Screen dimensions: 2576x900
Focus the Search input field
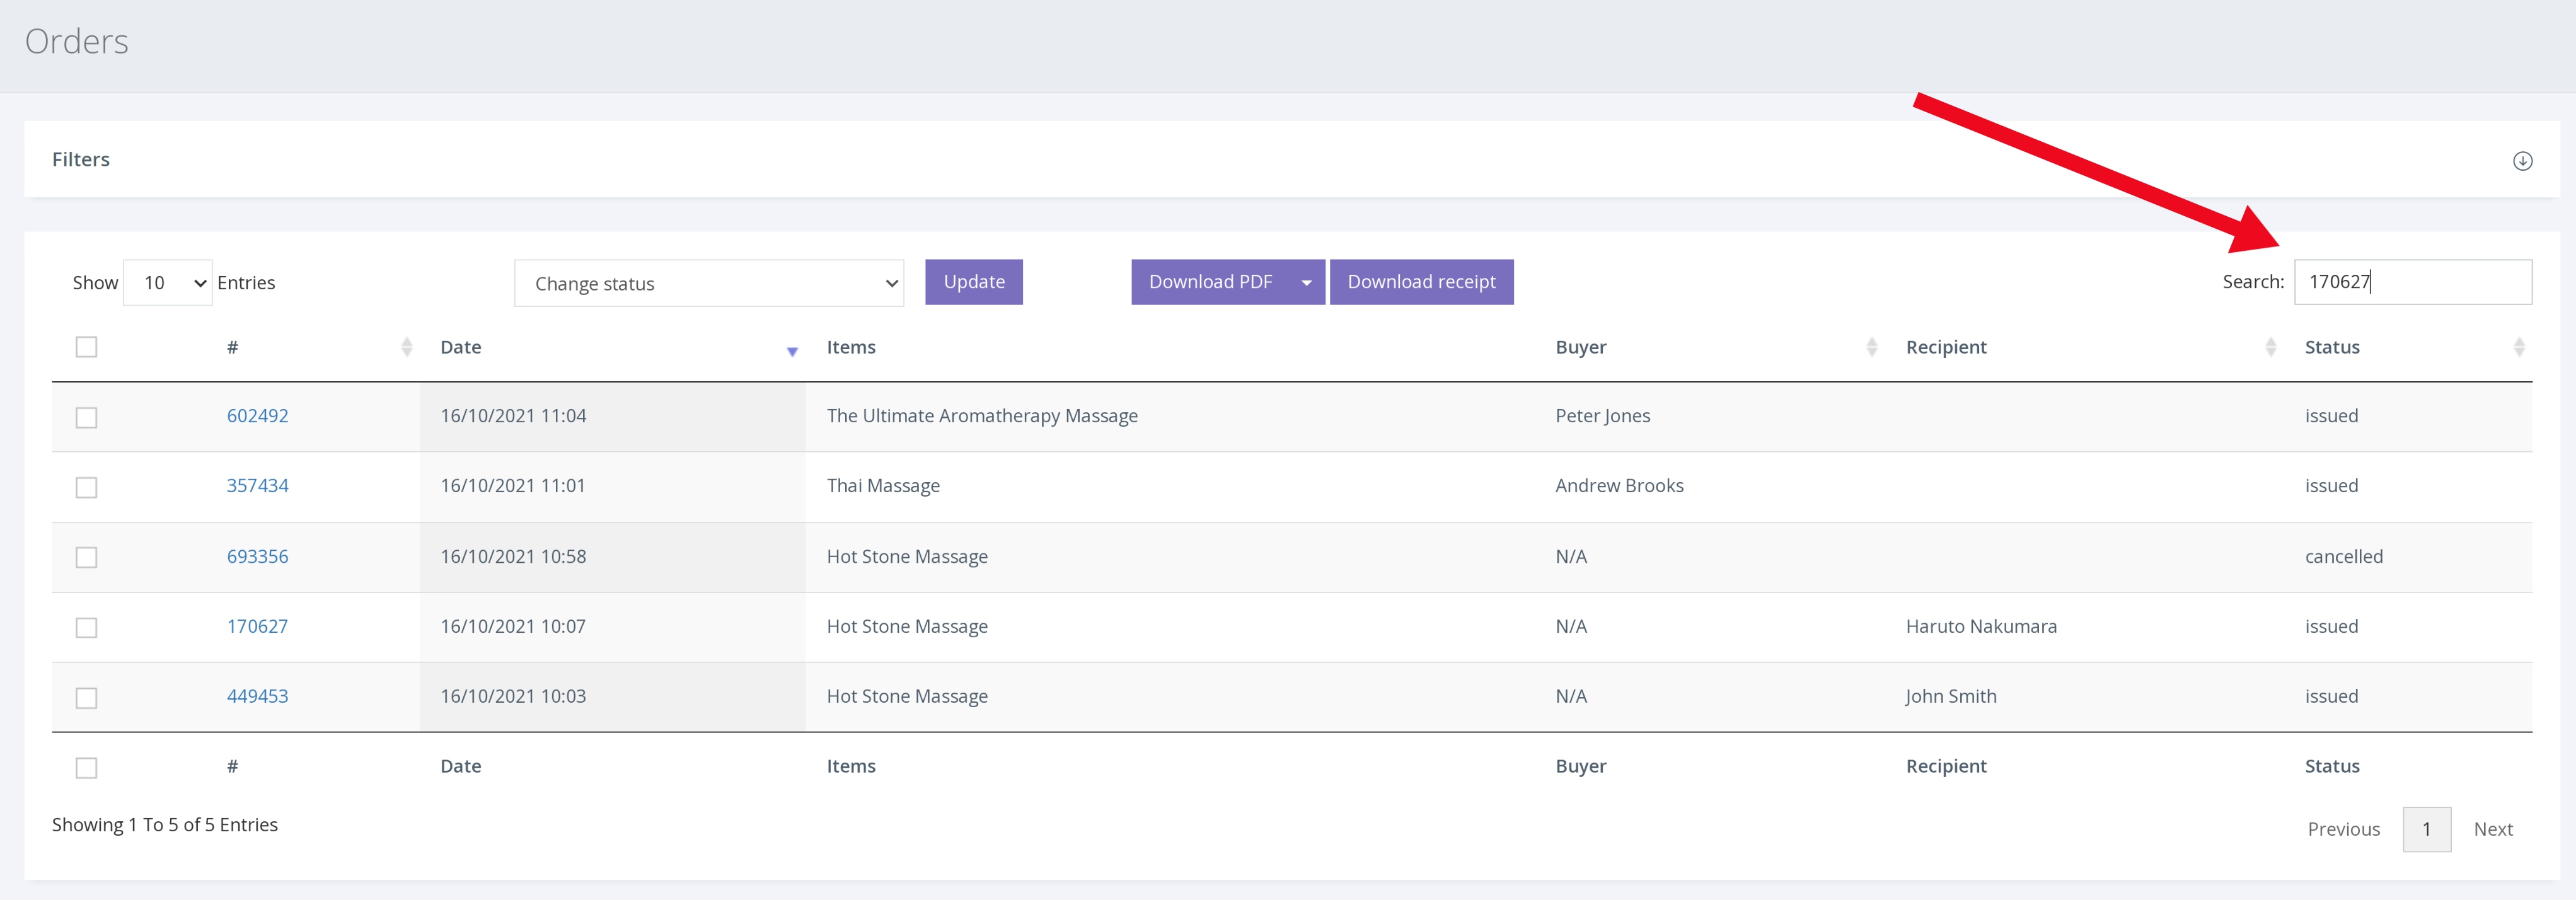[x=2412, y=282]
